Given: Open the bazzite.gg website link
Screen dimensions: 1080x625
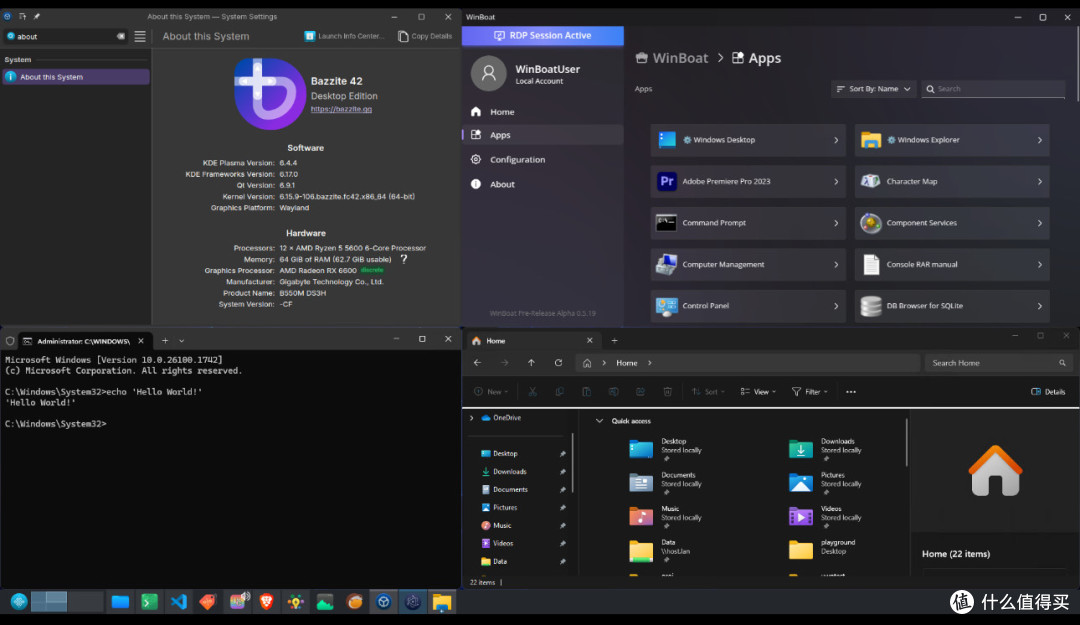Looking at the screenshot, I should point(341,109).
